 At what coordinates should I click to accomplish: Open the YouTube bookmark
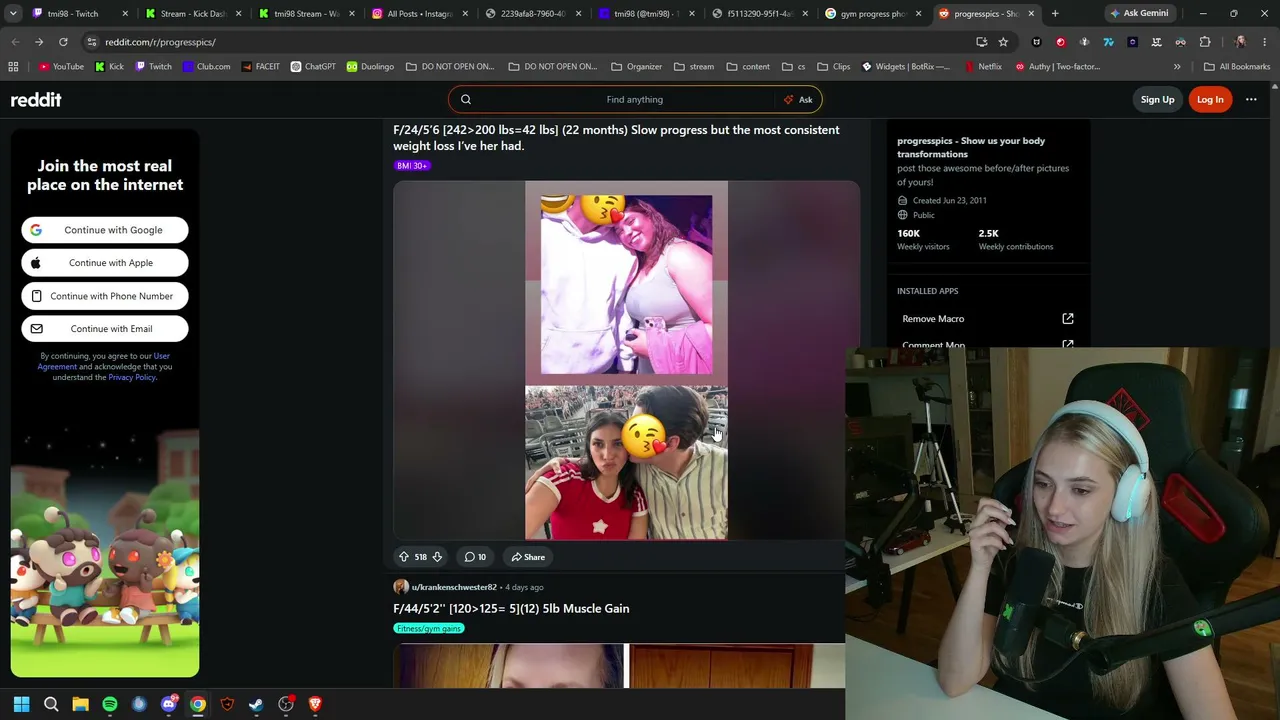click(61, 67)
